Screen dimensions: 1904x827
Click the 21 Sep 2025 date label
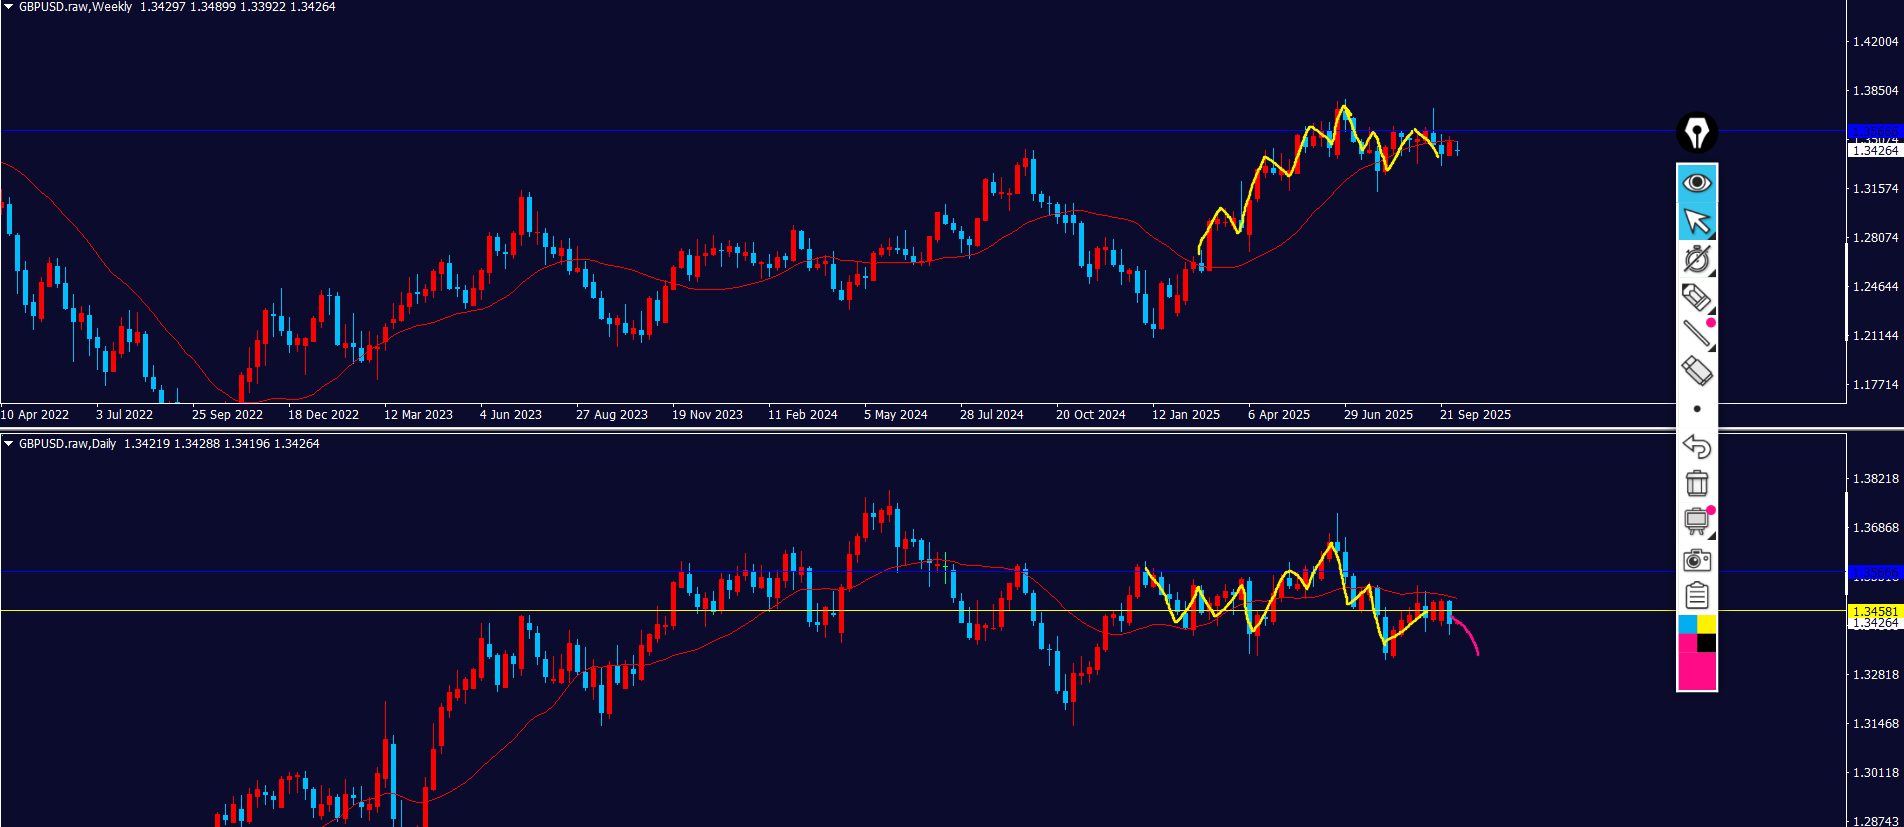(x=1475, y=415)
